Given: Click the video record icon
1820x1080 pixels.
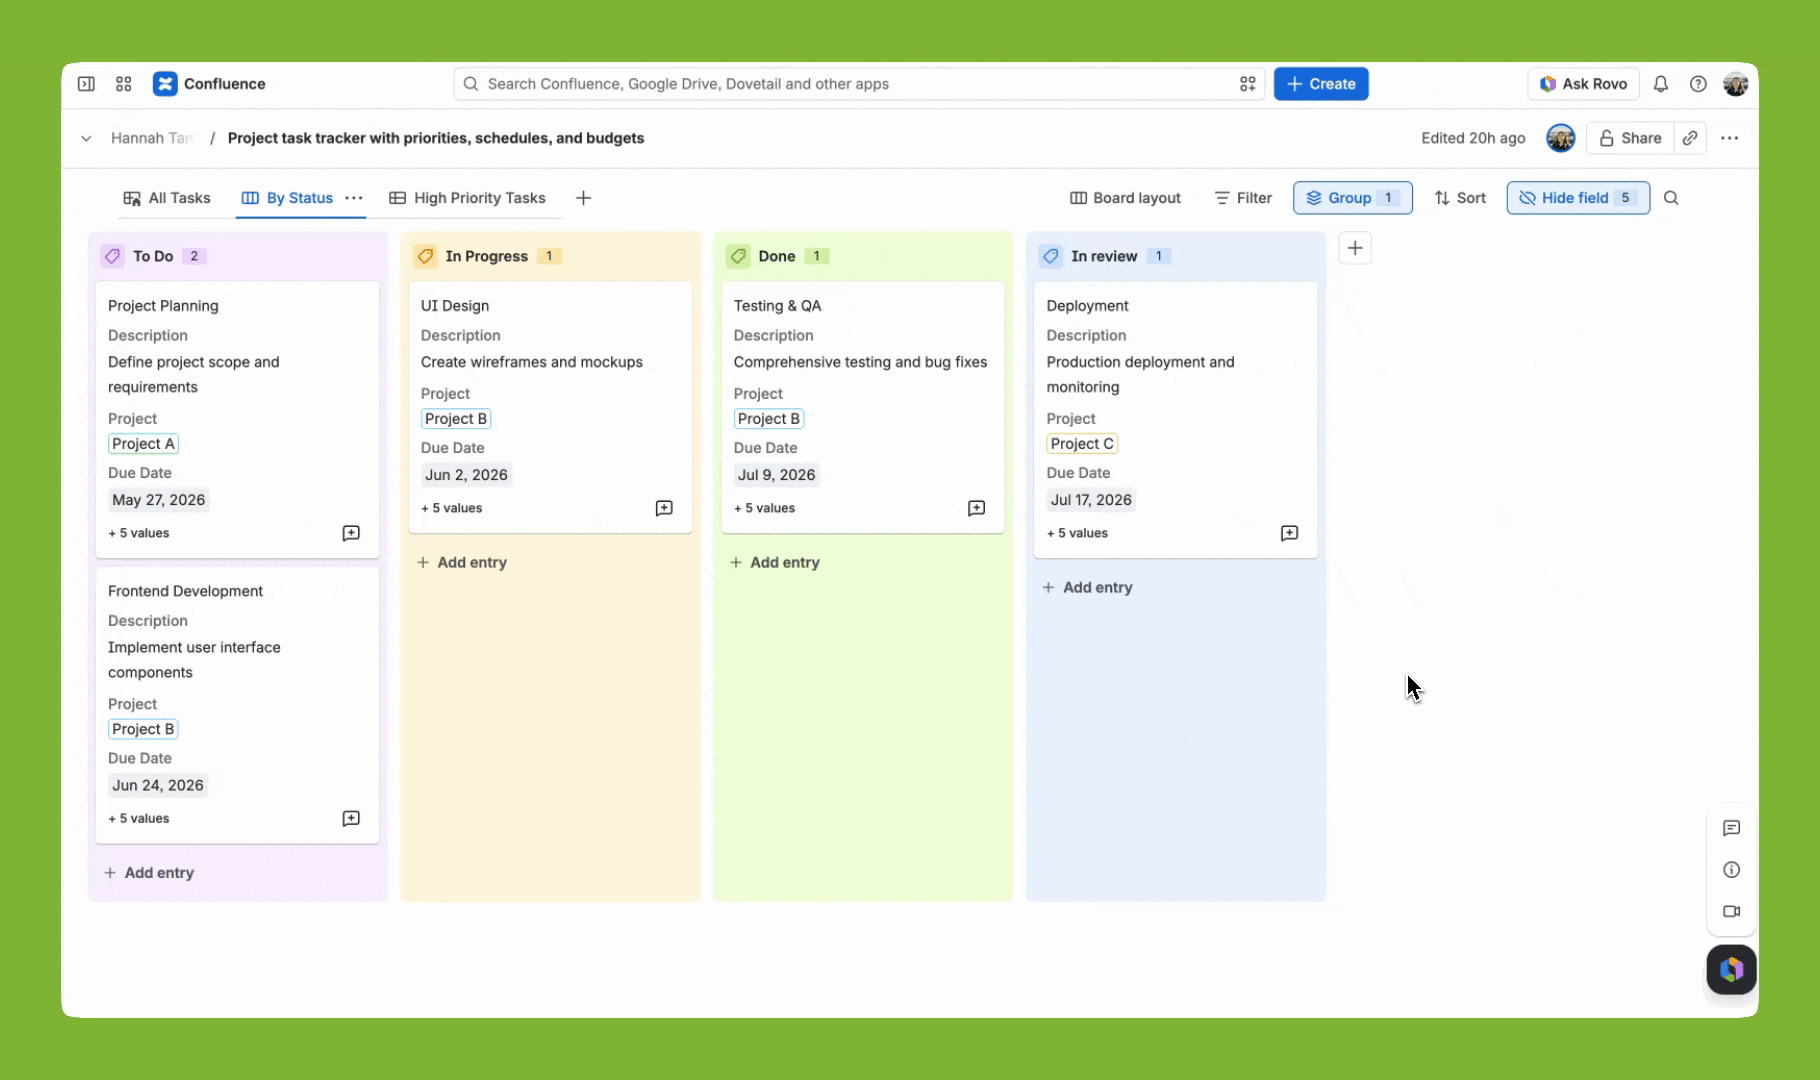Looking at the screenshot, I should click(x=1732, y=911).
